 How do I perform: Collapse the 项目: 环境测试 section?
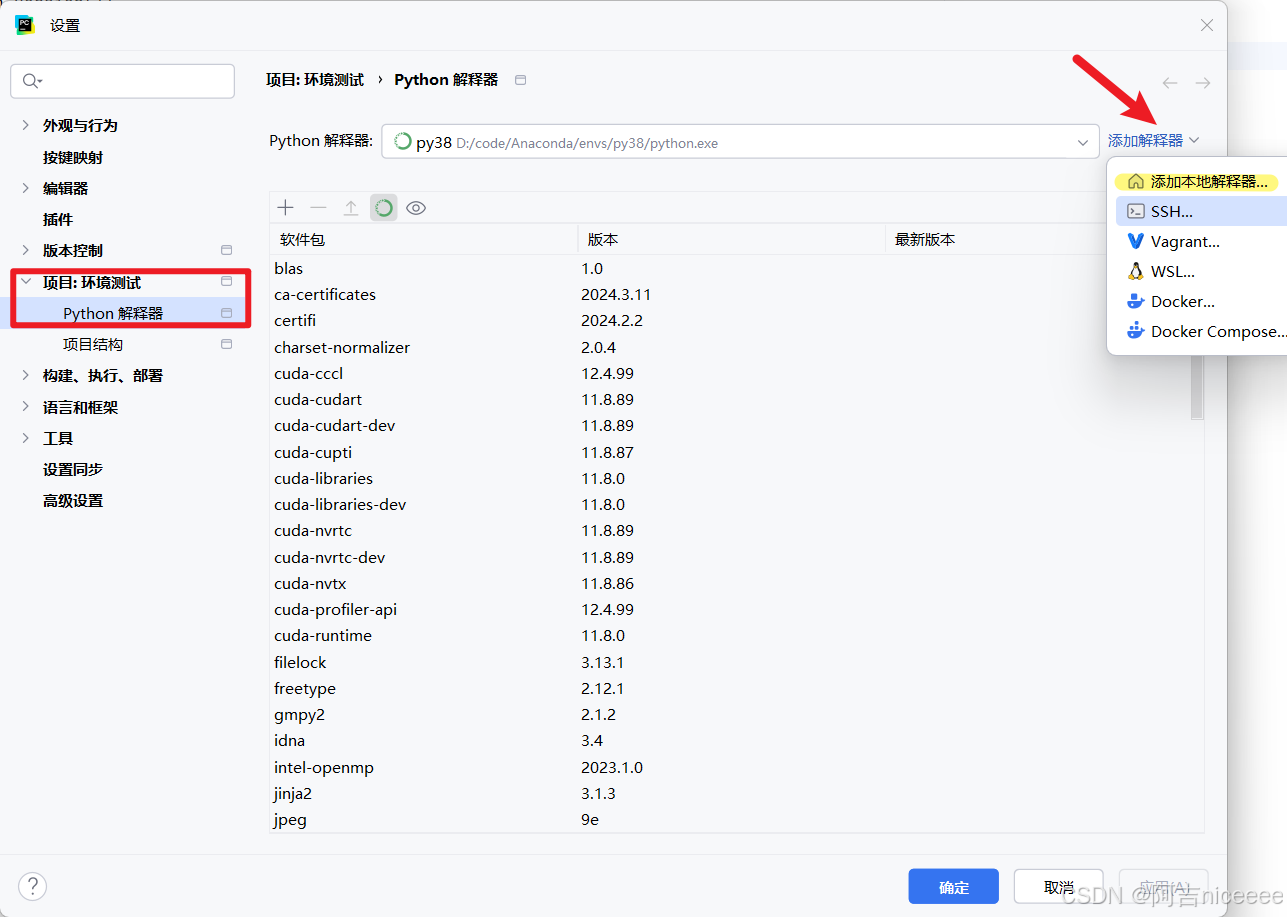pos(26,282)
